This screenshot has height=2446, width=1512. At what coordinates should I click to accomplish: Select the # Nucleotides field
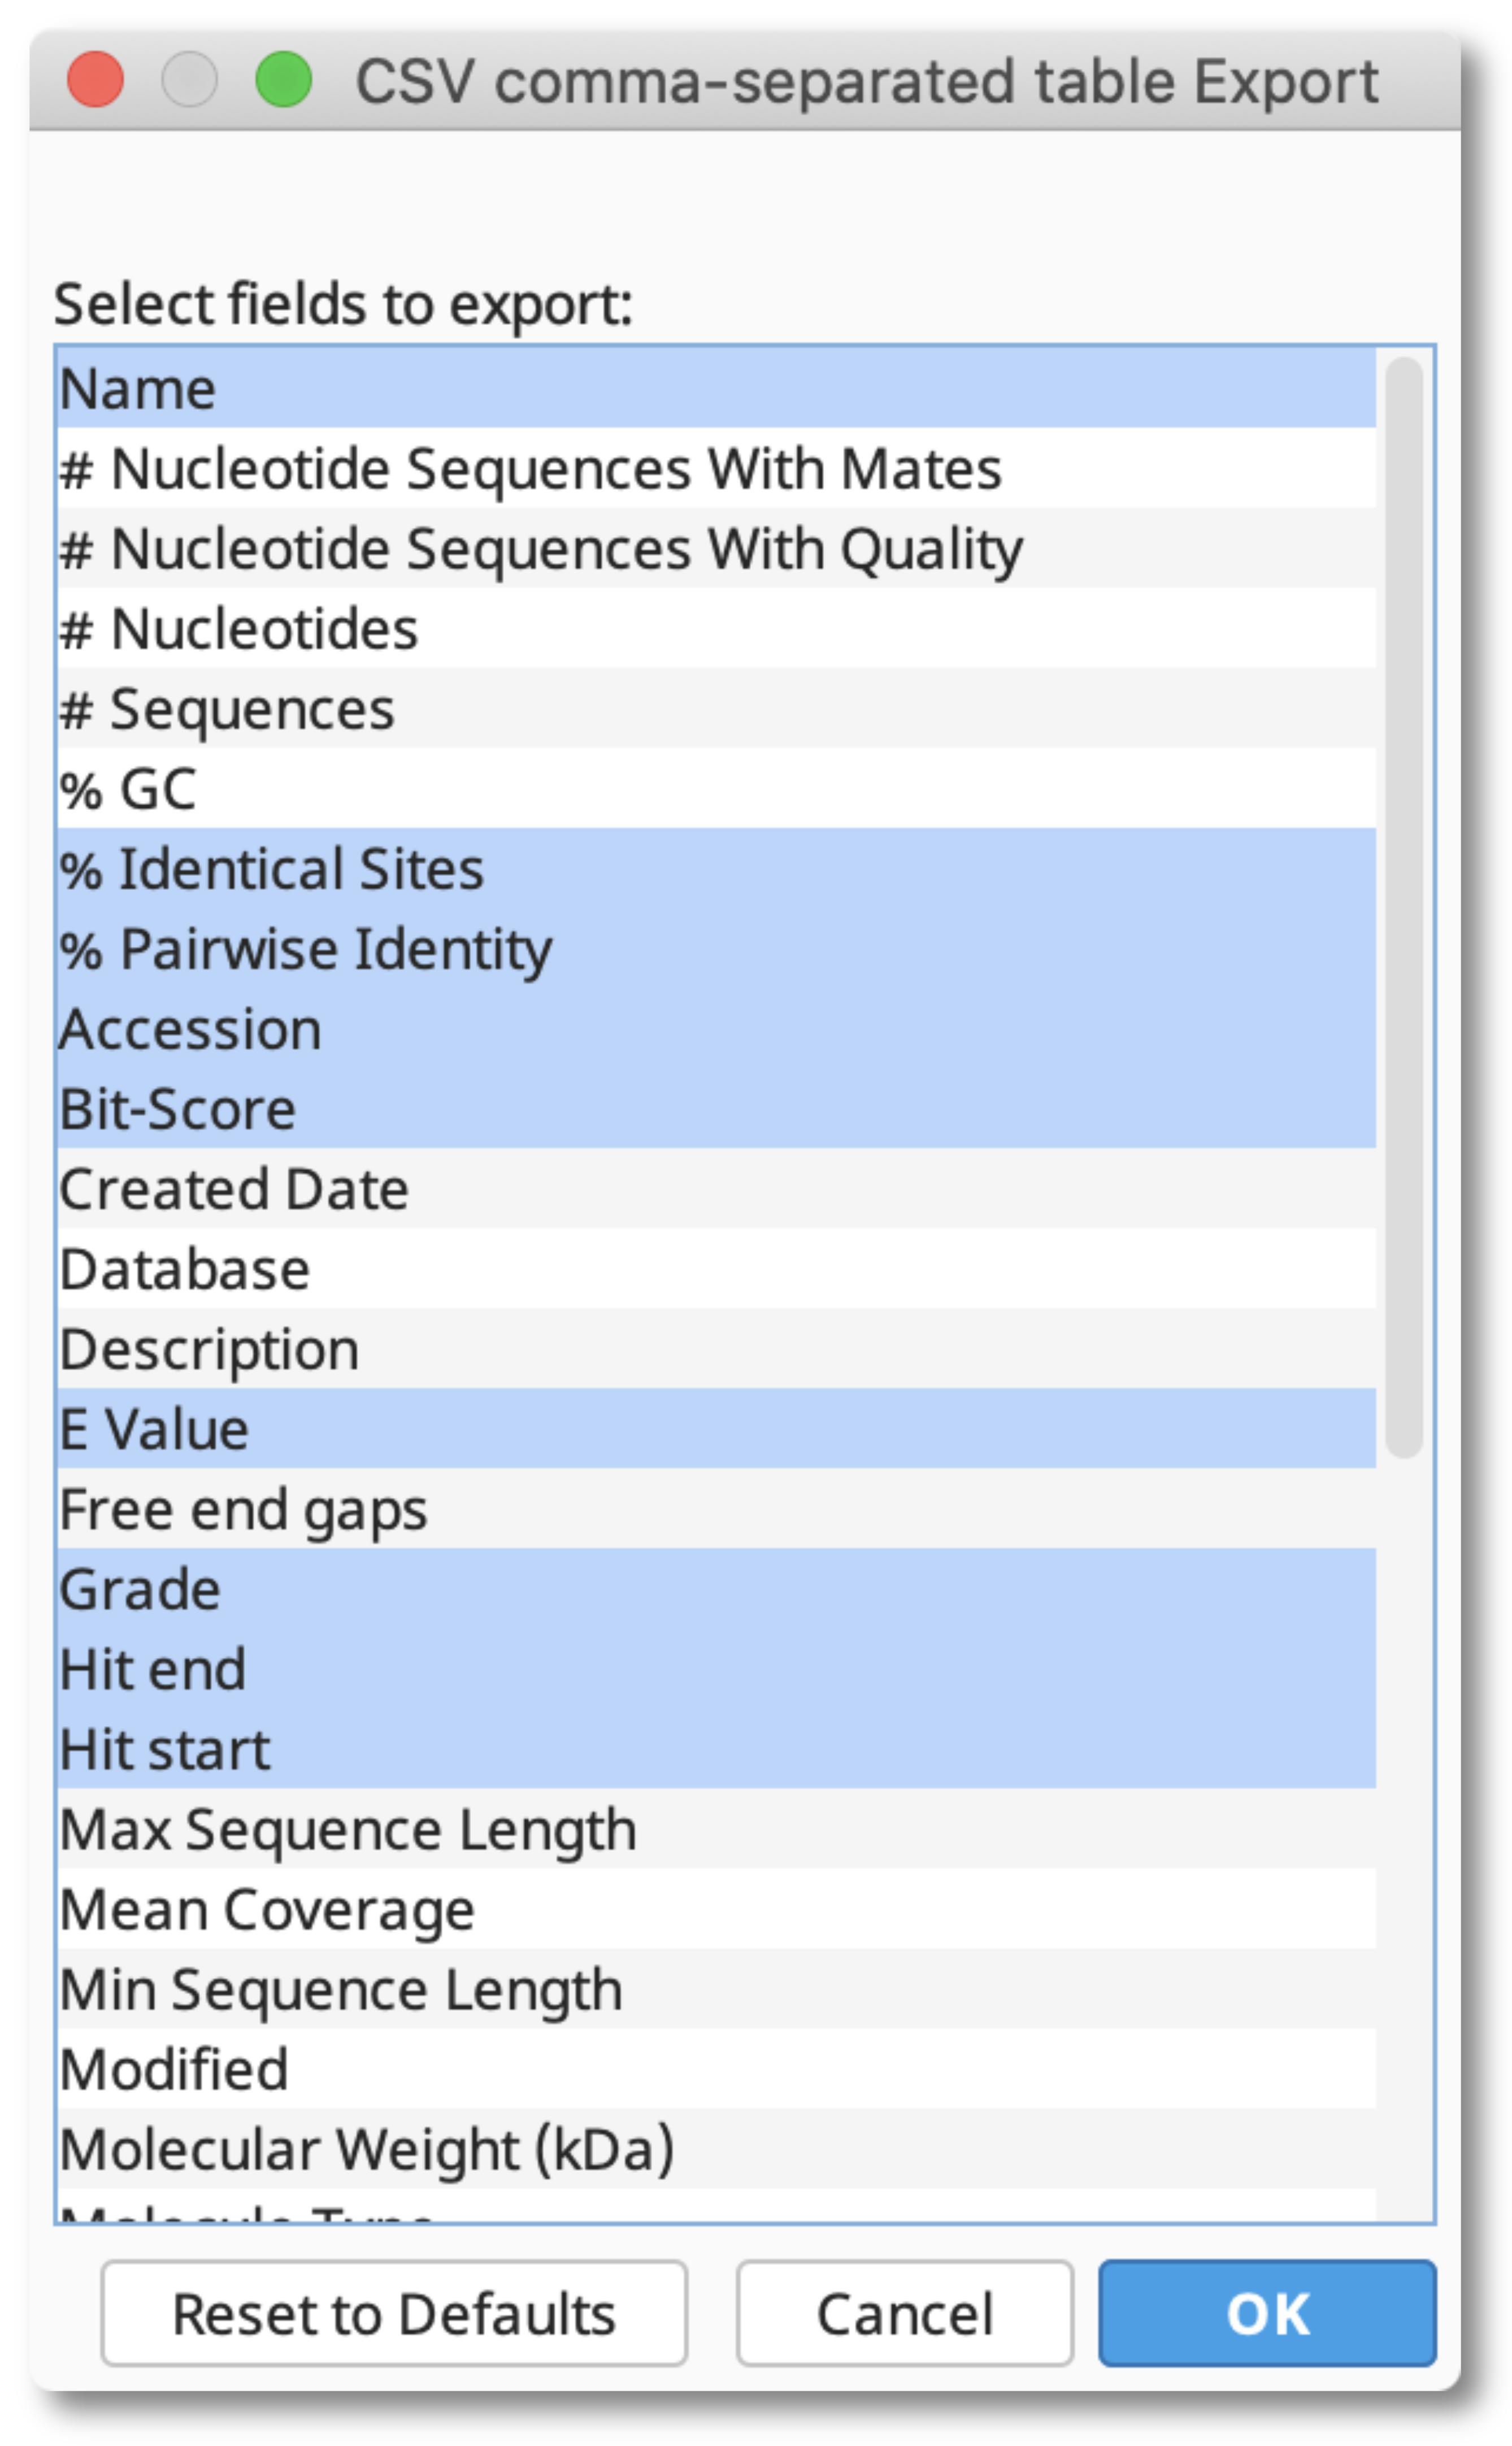coord(716,628)
